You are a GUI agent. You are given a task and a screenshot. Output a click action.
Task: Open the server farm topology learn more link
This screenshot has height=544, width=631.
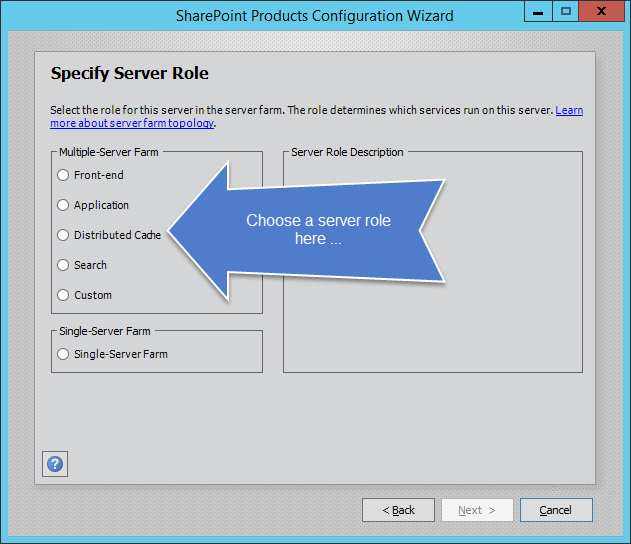coord(132,123)
